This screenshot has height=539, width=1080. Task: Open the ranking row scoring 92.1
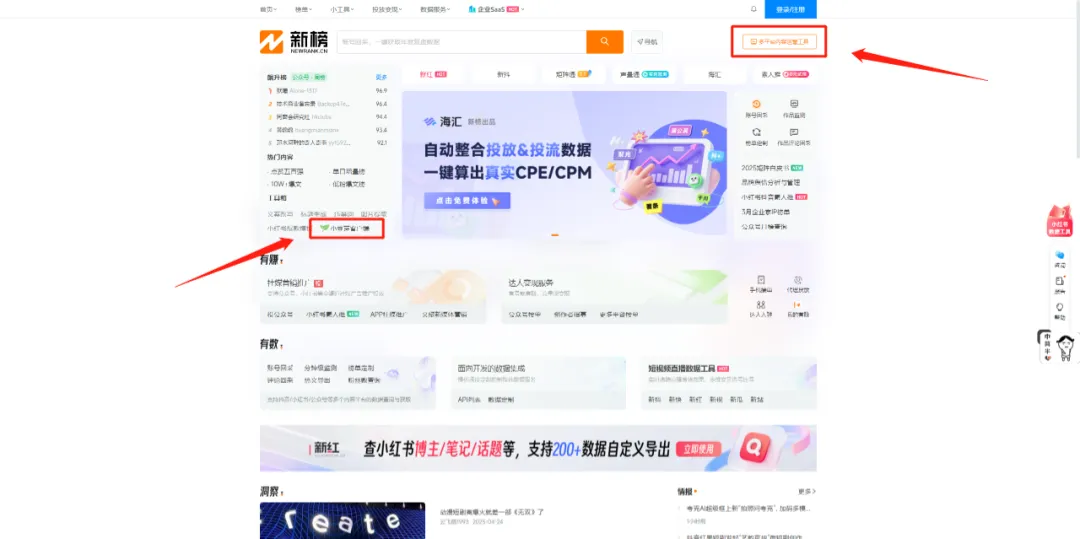pyautogui.click(x=327, y=142)
